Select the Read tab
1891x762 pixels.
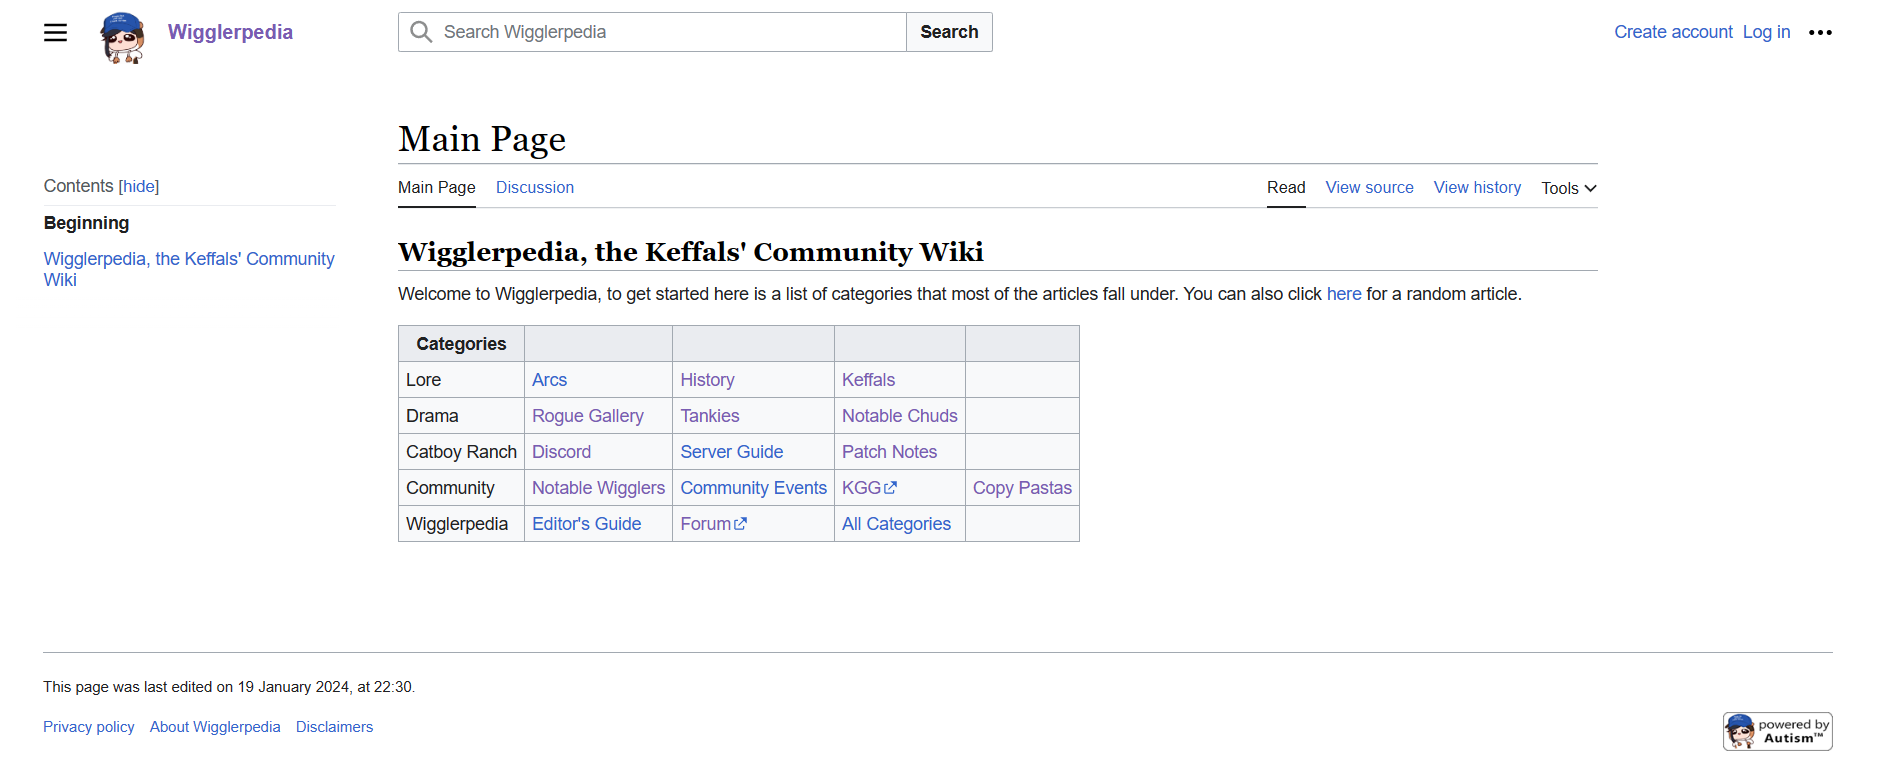[x=1286, y=187]
